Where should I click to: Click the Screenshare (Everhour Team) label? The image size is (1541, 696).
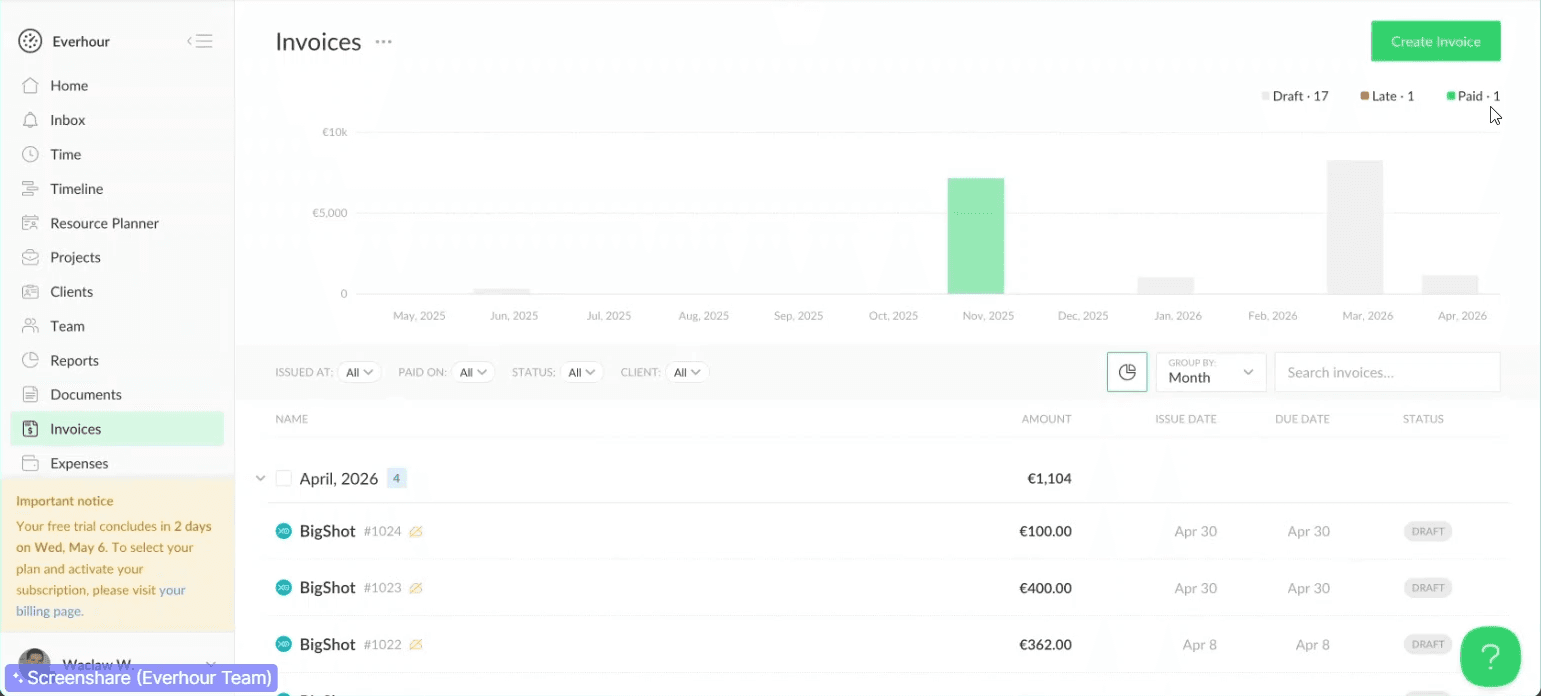(x=141, y=678)
